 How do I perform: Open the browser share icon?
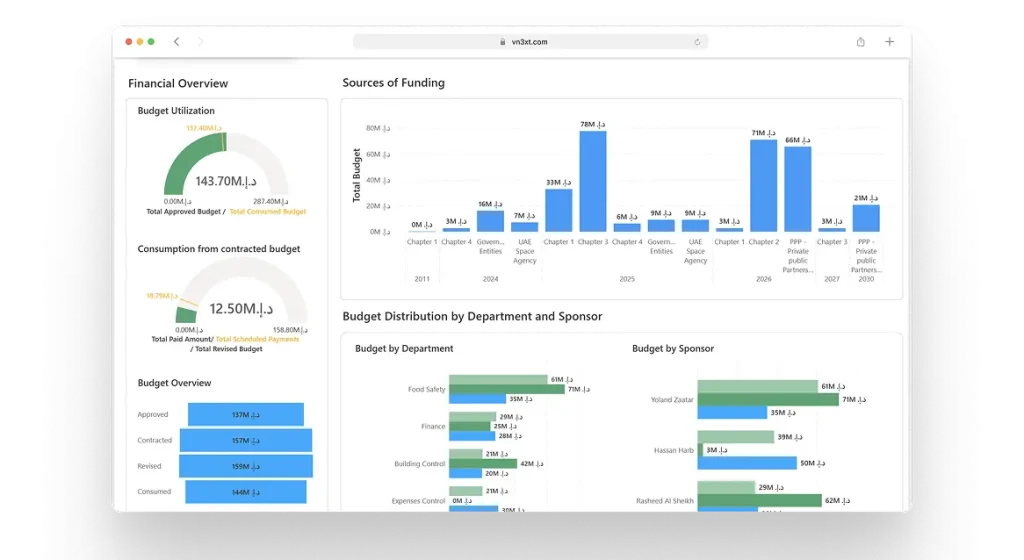pos(860,42)
